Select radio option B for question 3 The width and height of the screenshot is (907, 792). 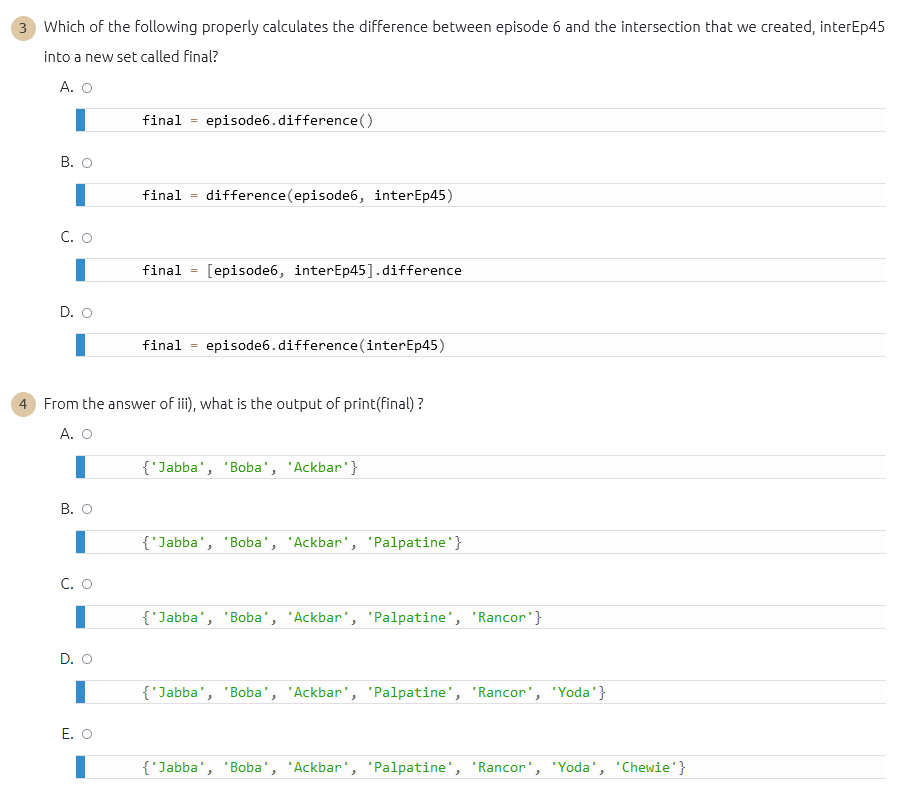86,162
